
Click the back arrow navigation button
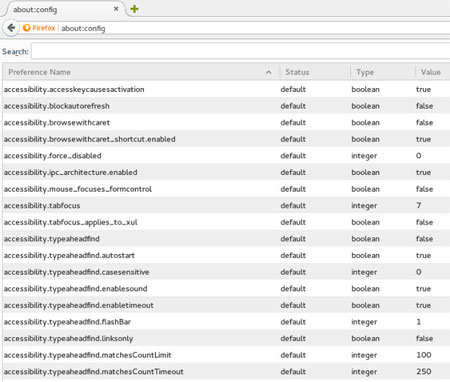tap(12, 28)
